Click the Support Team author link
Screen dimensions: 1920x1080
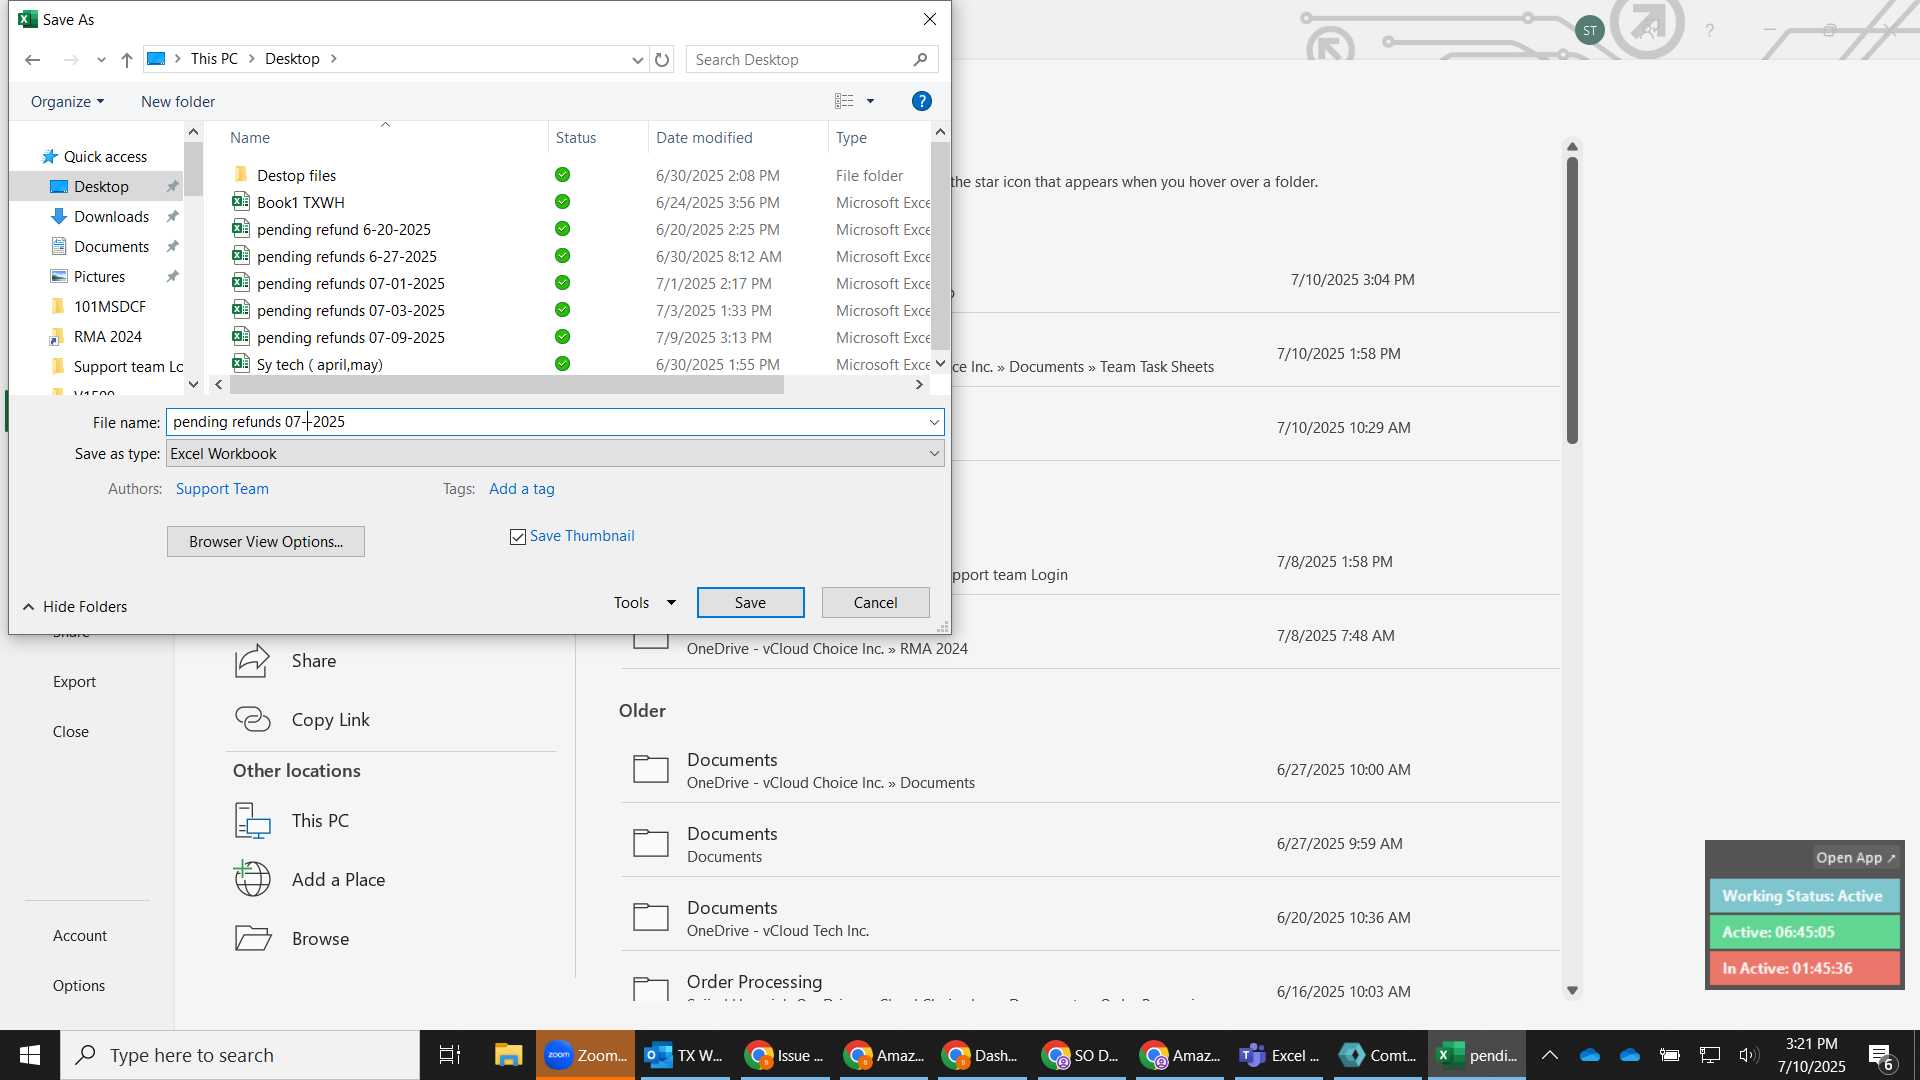click(222, 489)
